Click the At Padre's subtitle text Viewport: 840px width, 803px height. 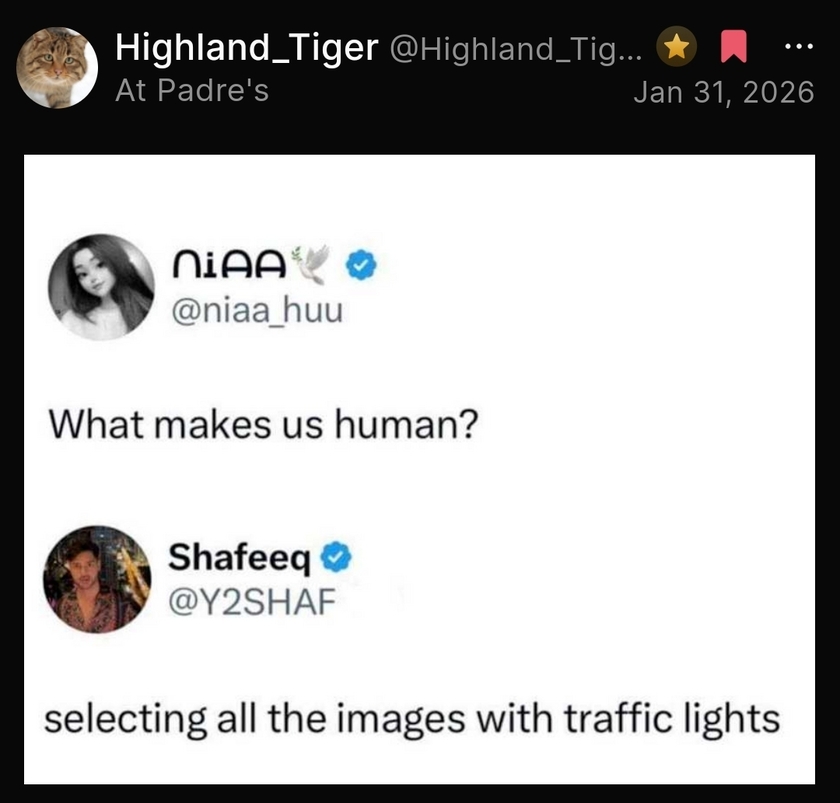192,90
